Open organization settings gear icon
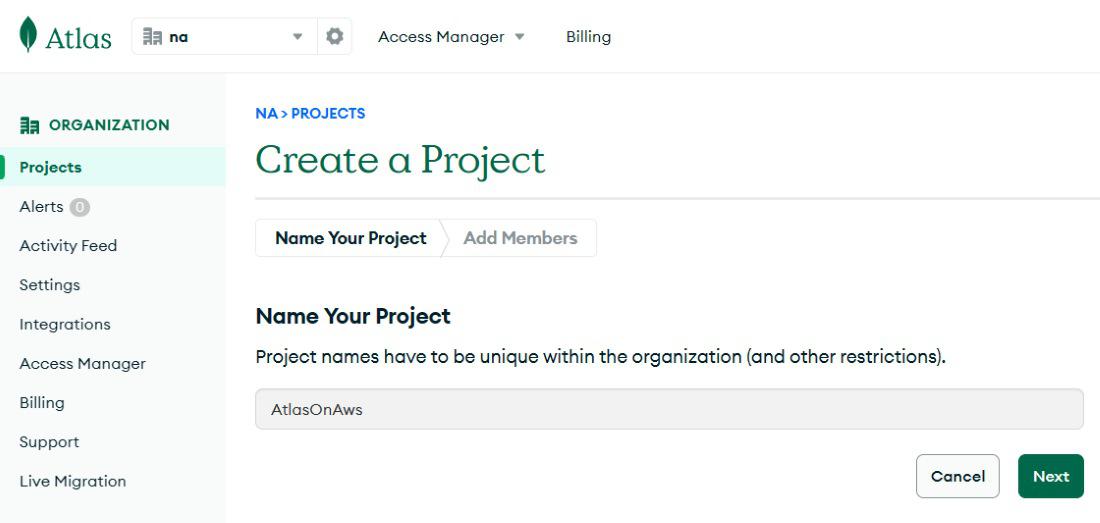The height and width of the screenshot is (523, 1100). tap(334, 36)
